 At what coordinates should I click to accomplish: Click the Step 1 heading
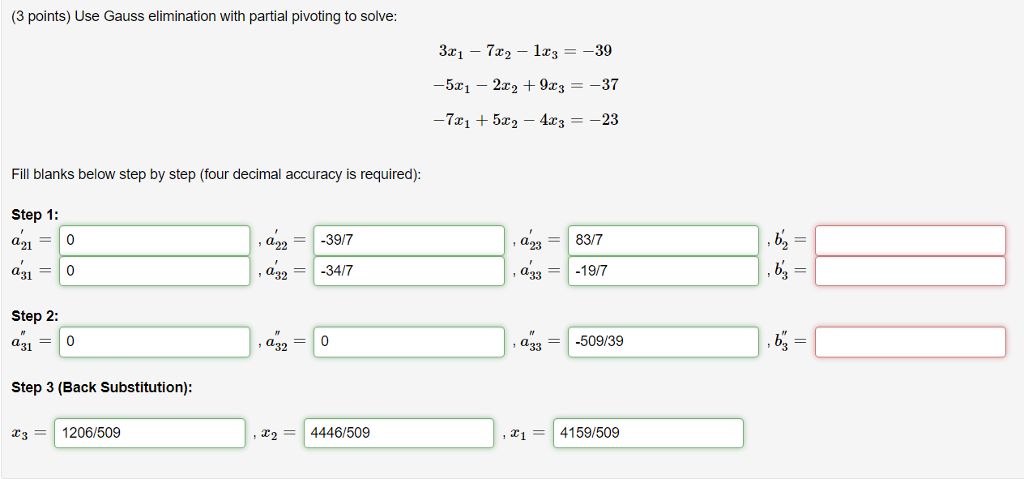tap(35, 215)
